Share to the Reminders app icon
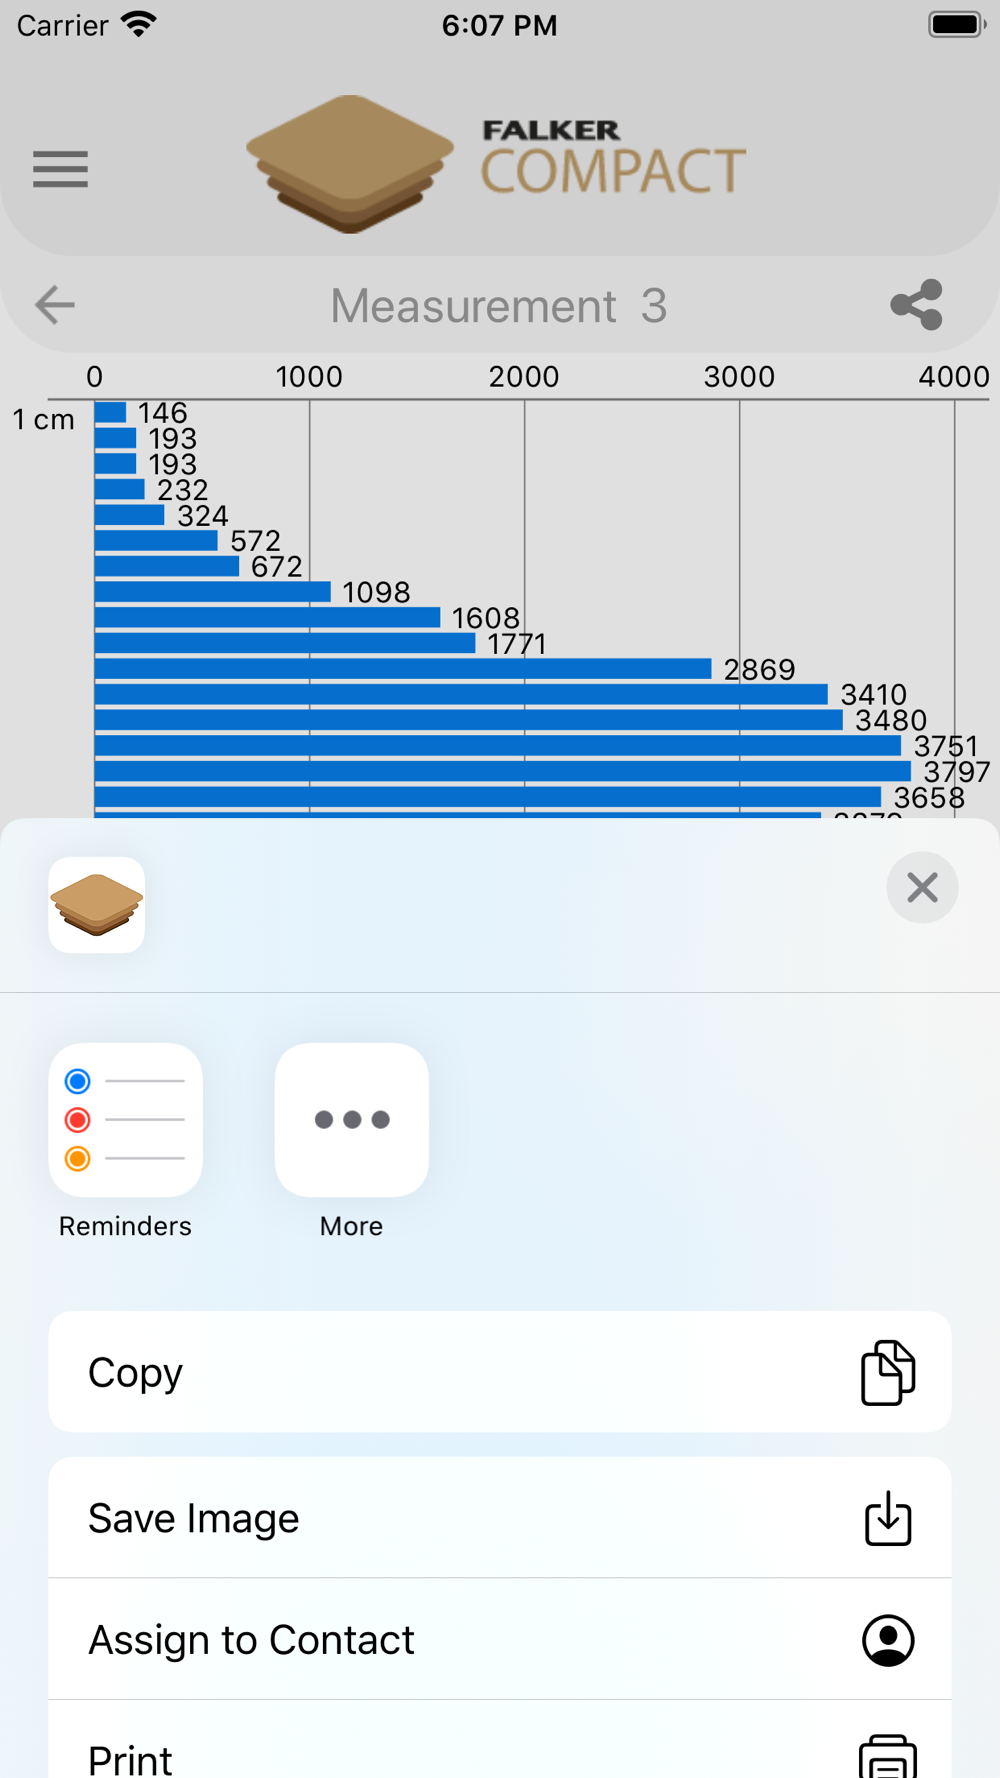The height and width of the screenshot is (1778, 1000). click(126, 1120)
